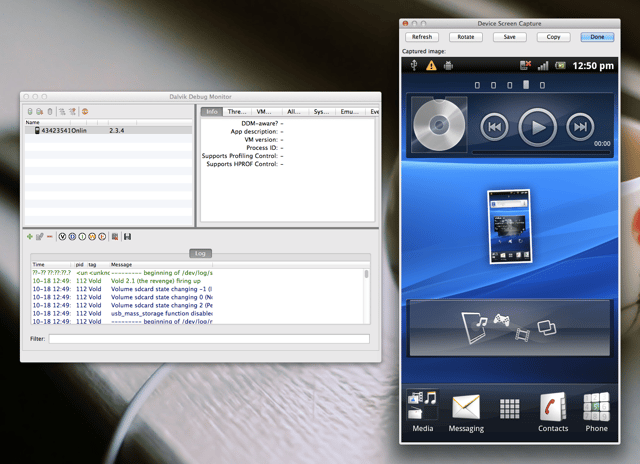This screenshot has width=640, height=464.
Task: Click the phone icon beside device 43423541
Action: (x=37, y=130)
